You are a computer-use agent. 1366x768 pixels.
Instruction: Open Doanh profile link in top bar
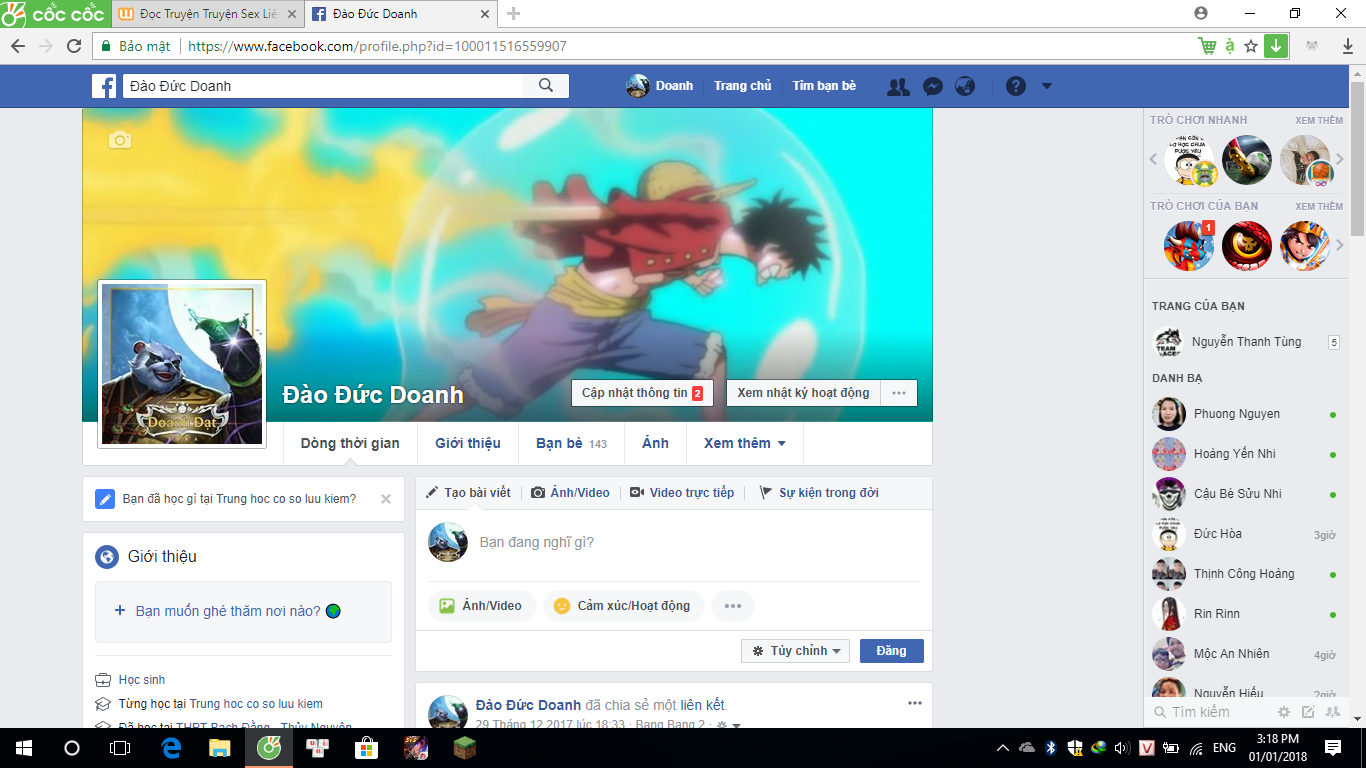660,86
